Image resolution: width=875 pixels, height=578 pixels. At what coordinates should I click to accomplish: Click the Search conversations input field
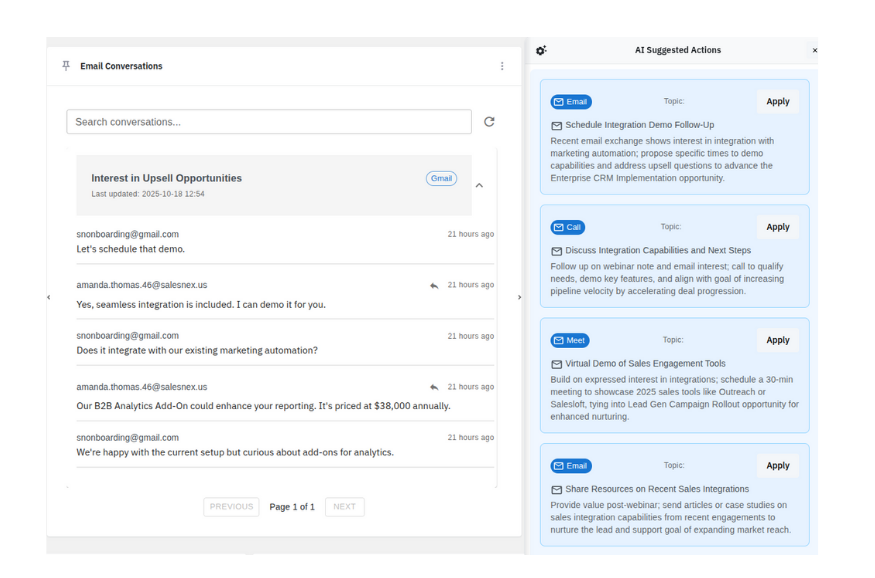(270, 121)
